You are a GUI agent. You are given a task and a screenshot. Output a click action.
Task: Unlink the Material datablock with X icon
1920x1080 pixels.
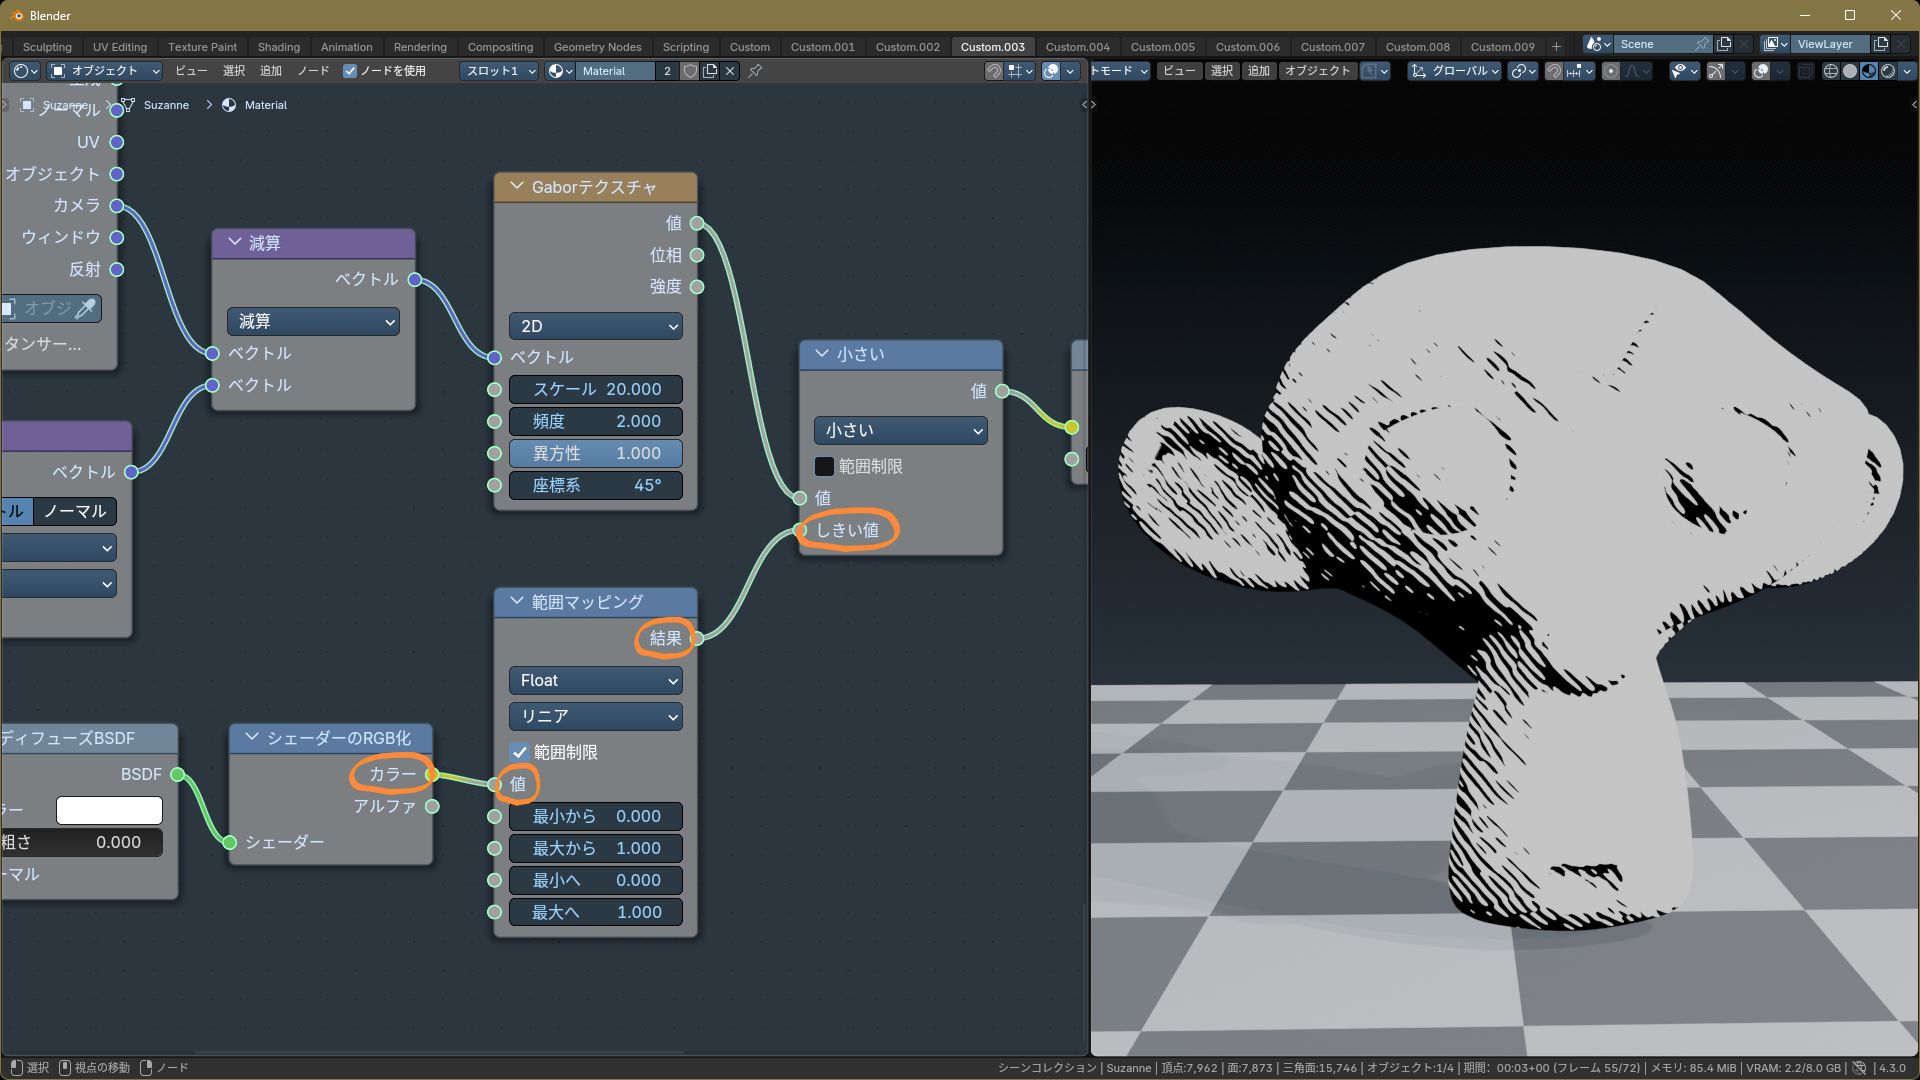730,71
